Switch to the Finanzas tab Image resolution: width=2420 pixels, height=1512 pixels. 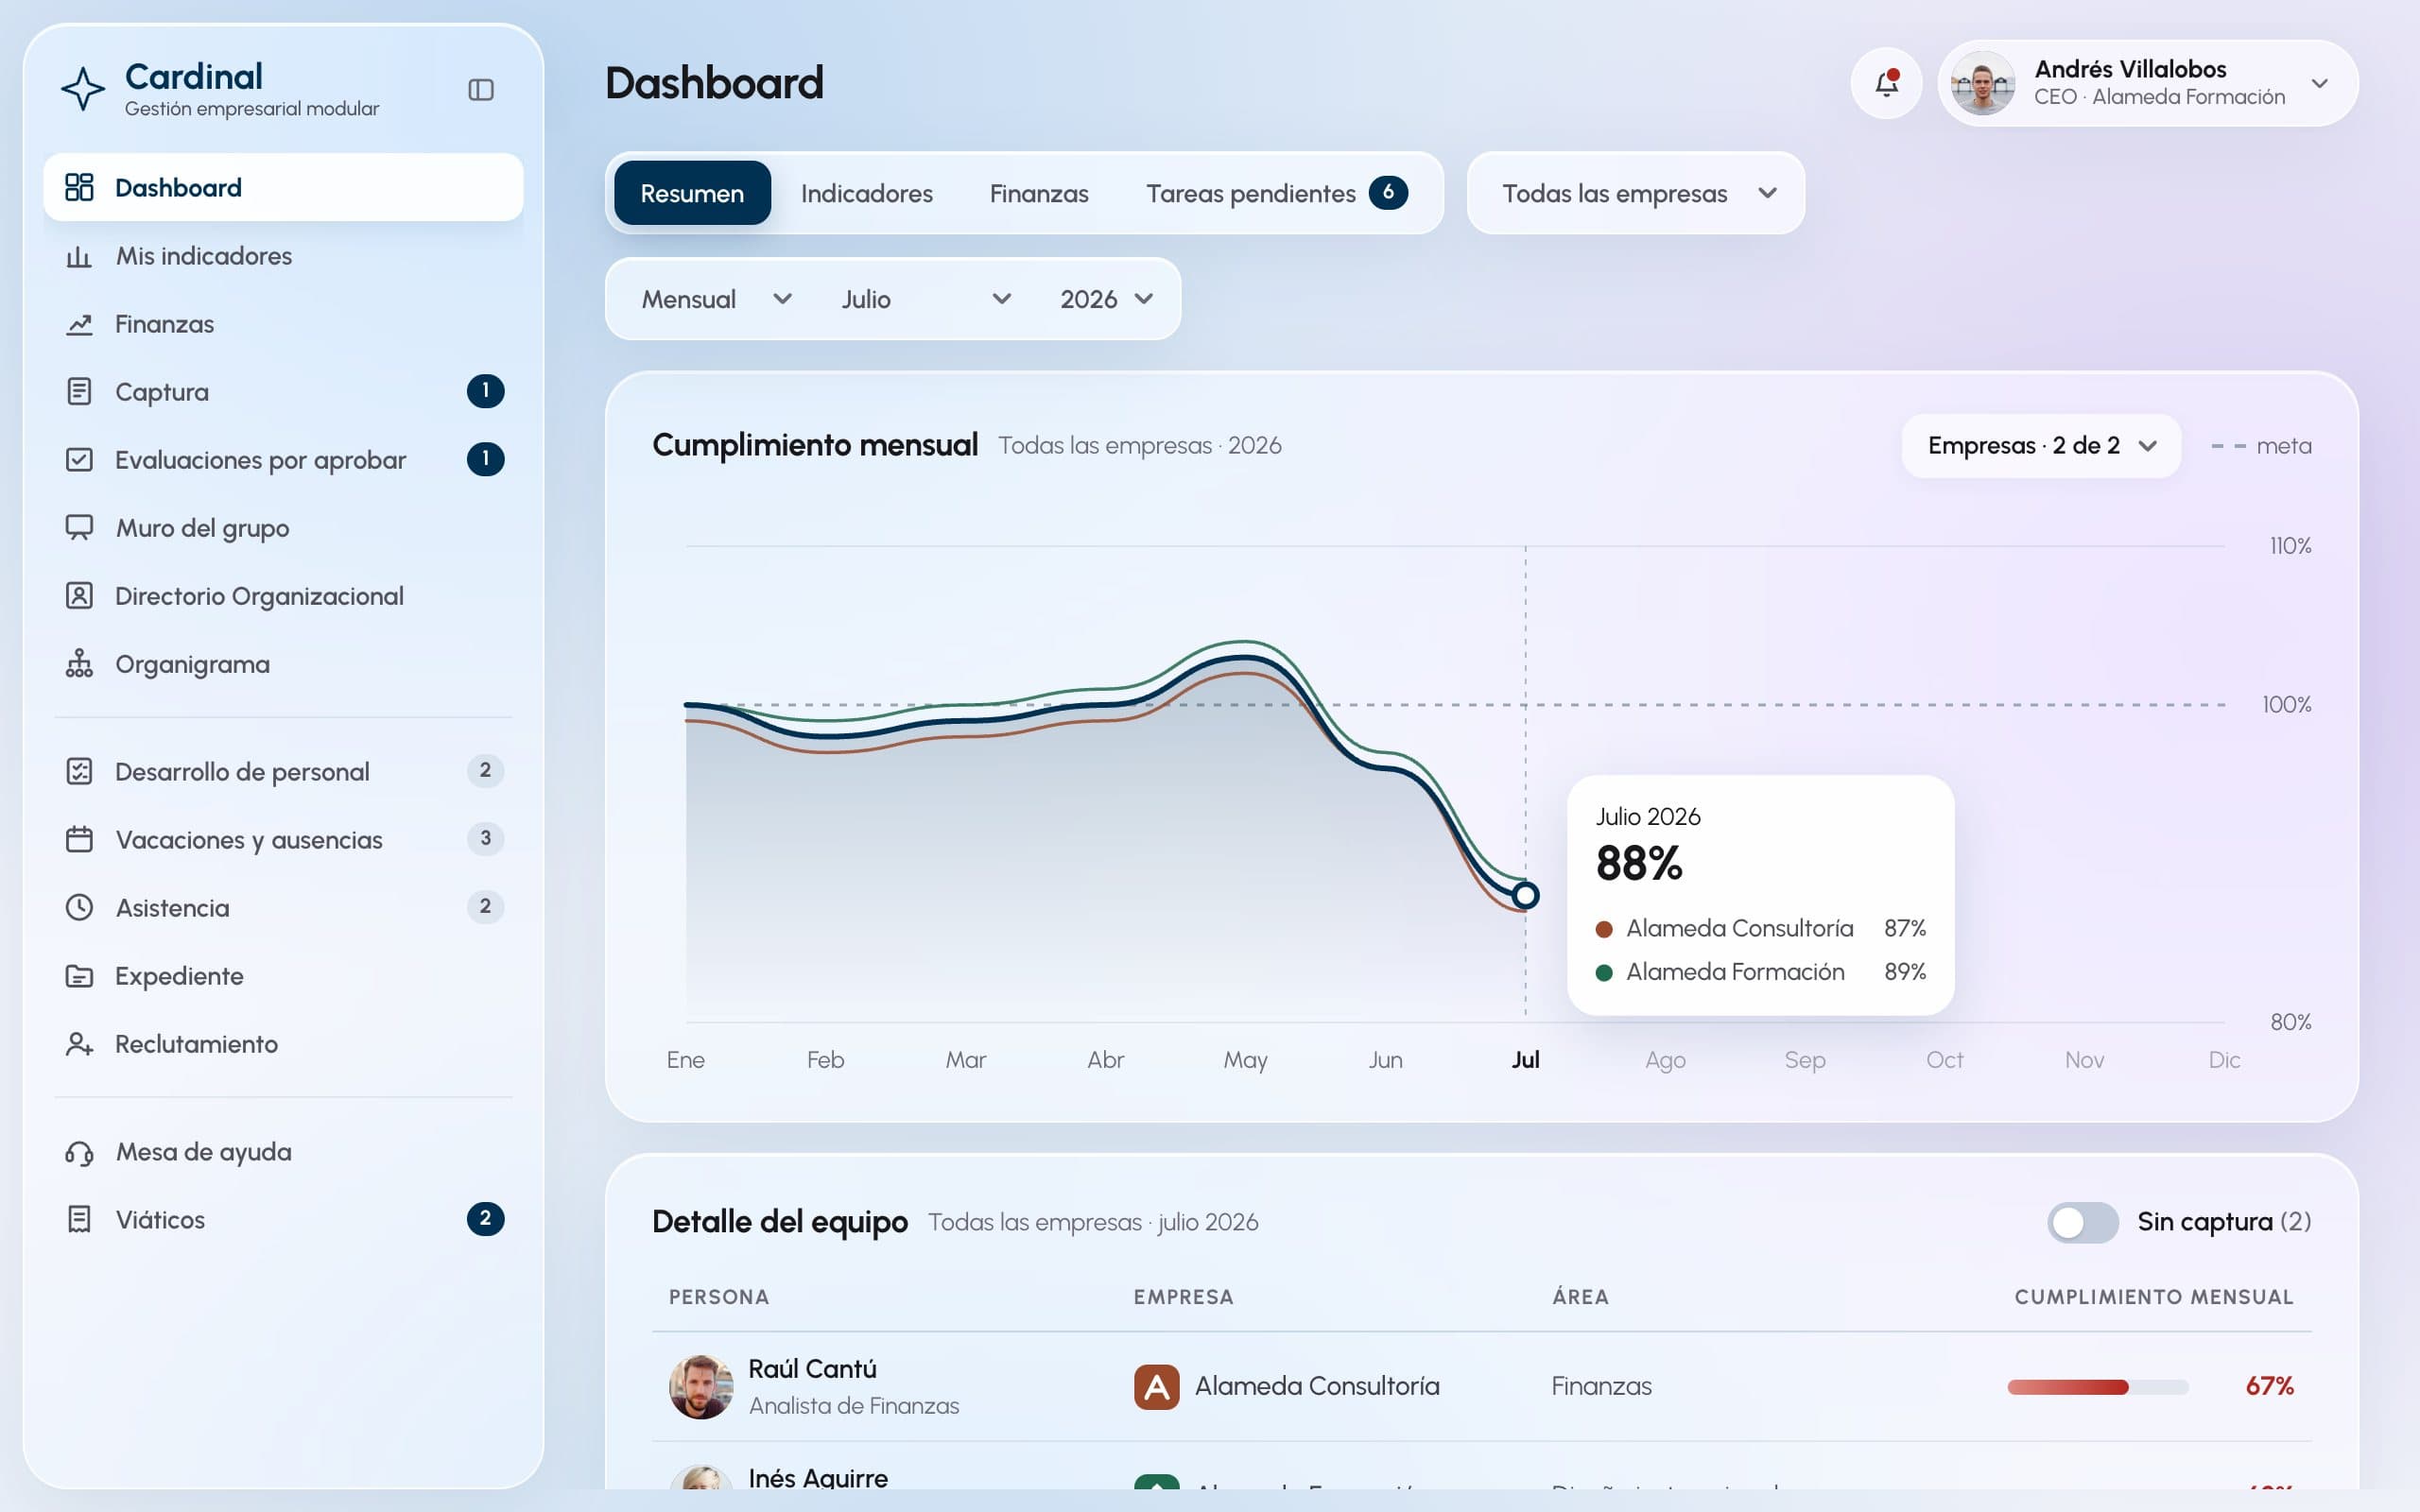(x=1039, y=193)
